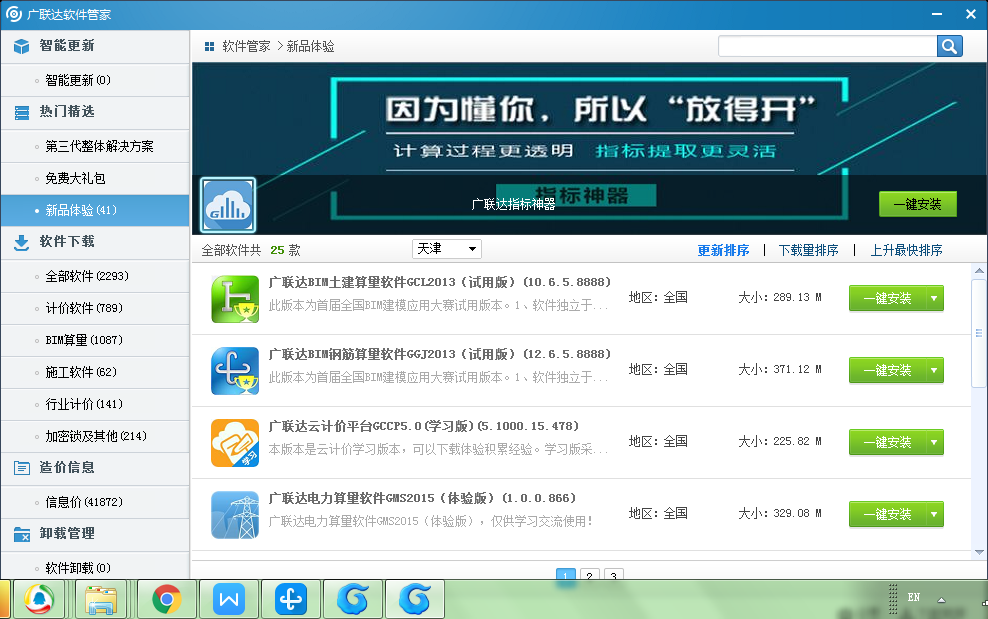This screenshot has width=988, height=619.
Task: Click the 广联达电力算量软件GMS2015 title
Action: click(x=422, y=498)
